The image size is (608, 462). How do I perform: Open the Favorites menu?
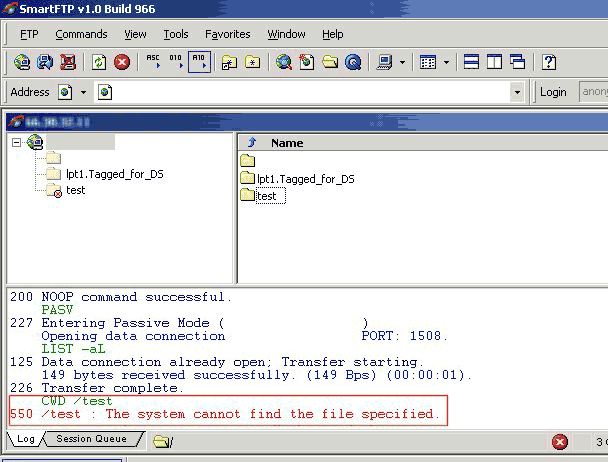point(227,34)
